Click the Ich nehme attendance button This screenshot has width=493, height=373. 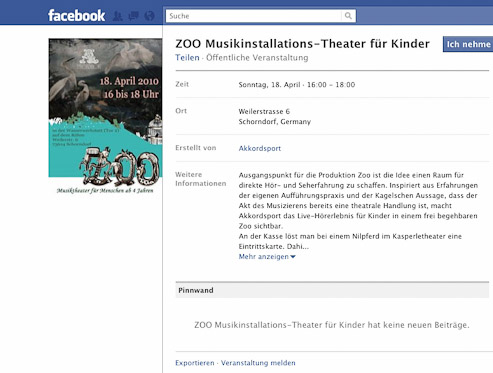pos(468,44)
